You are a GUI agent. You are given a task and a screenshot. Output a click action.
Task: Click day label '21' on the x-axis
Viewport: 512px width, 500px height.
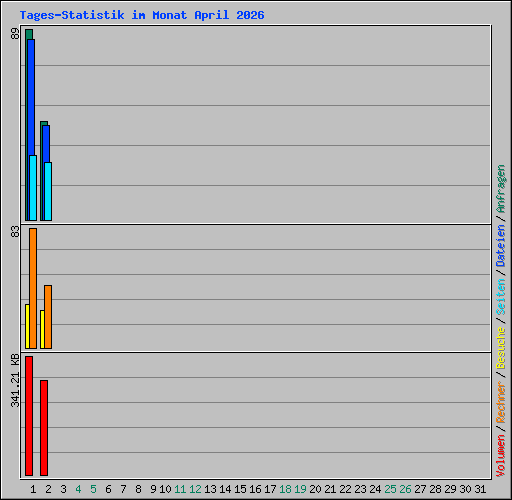(x=330, y=489)
